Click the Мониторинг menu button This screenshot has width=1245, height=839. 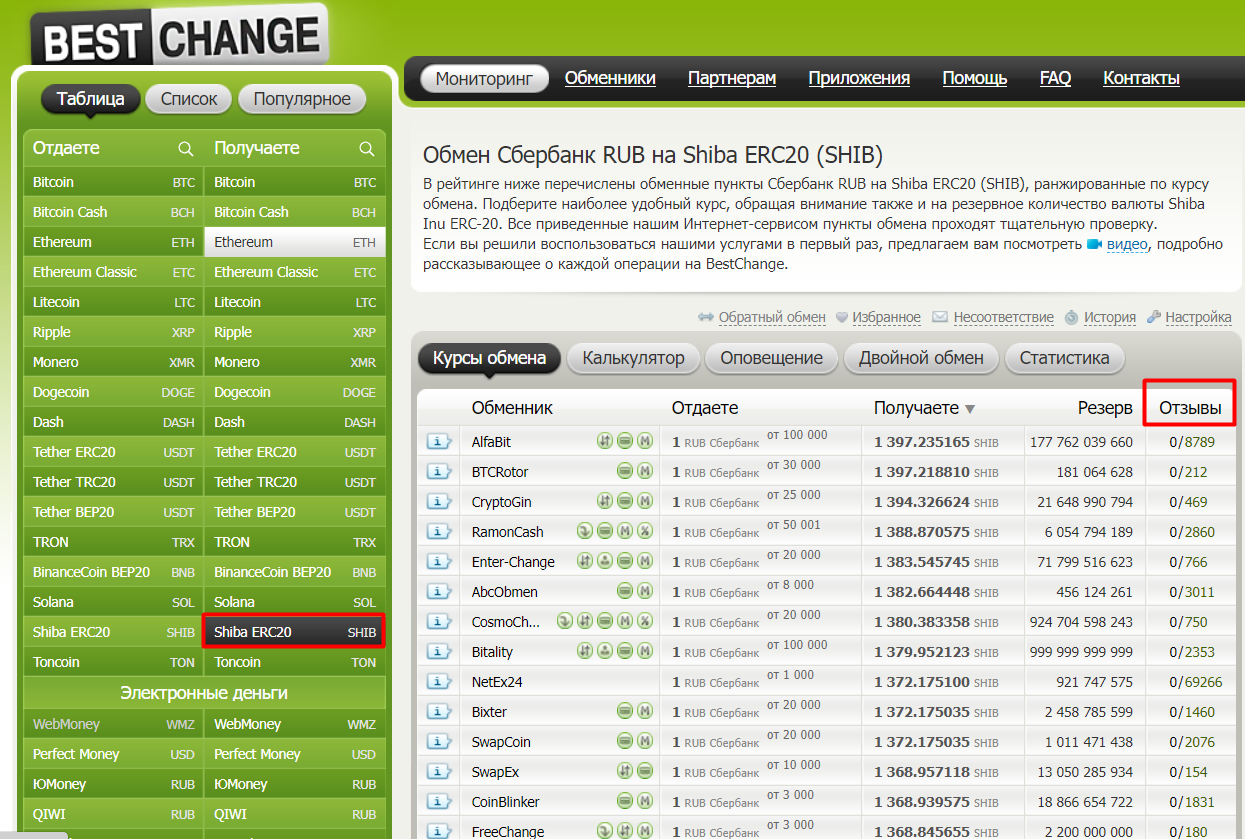[485, 78]
